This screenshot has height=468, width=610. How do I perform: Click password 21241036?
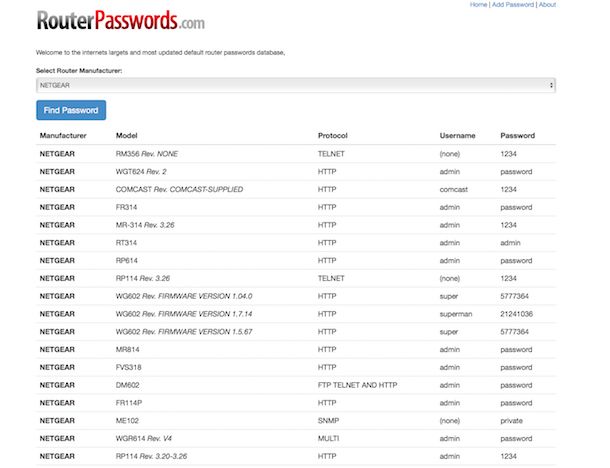tap(516, 314)
